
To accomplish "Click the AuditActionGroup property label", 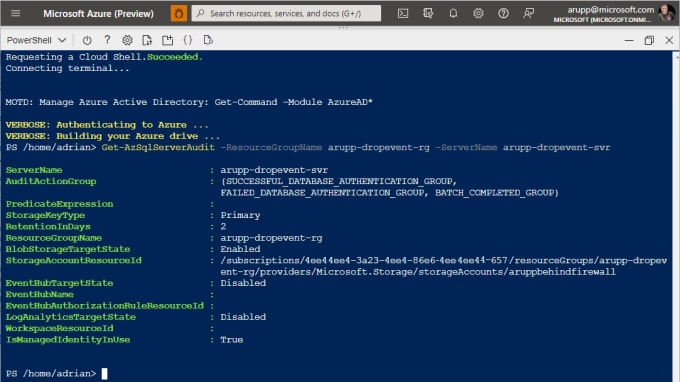I will [x=51, y=181].
